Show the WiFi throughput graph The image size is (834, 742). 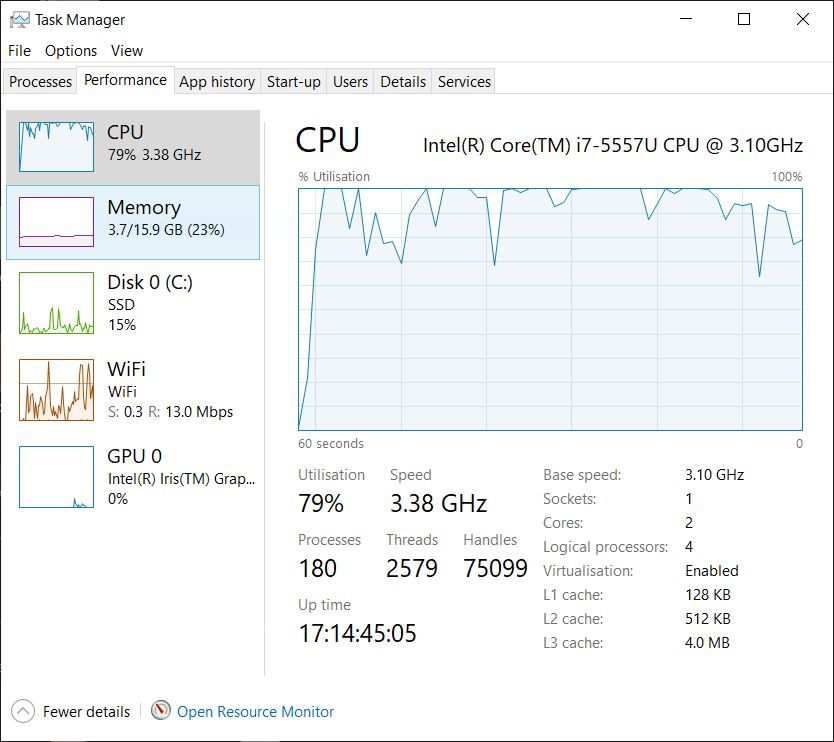pos(56,390)
